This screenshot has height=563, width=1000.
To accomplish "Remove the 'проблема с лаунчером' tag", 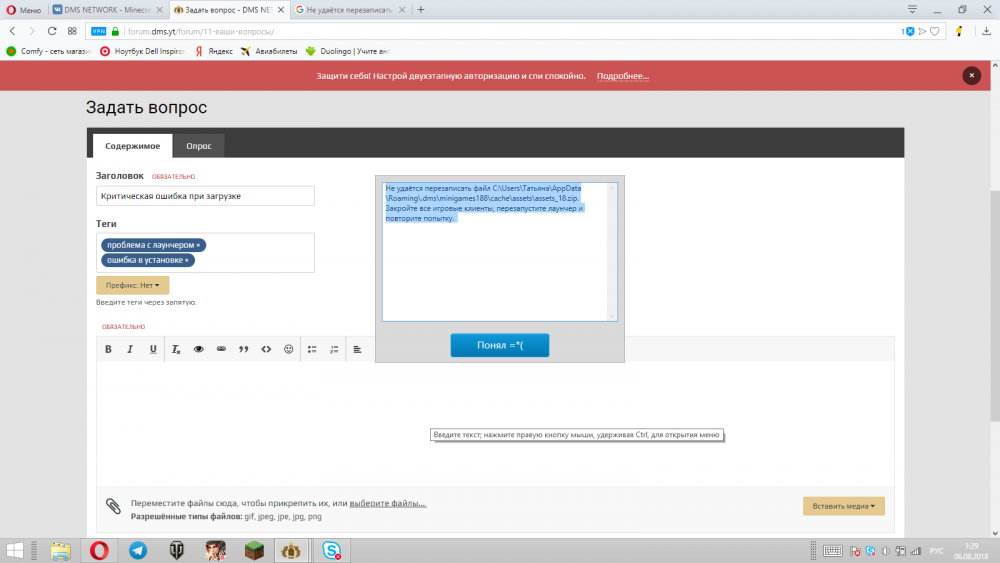I will pos(198,245).
